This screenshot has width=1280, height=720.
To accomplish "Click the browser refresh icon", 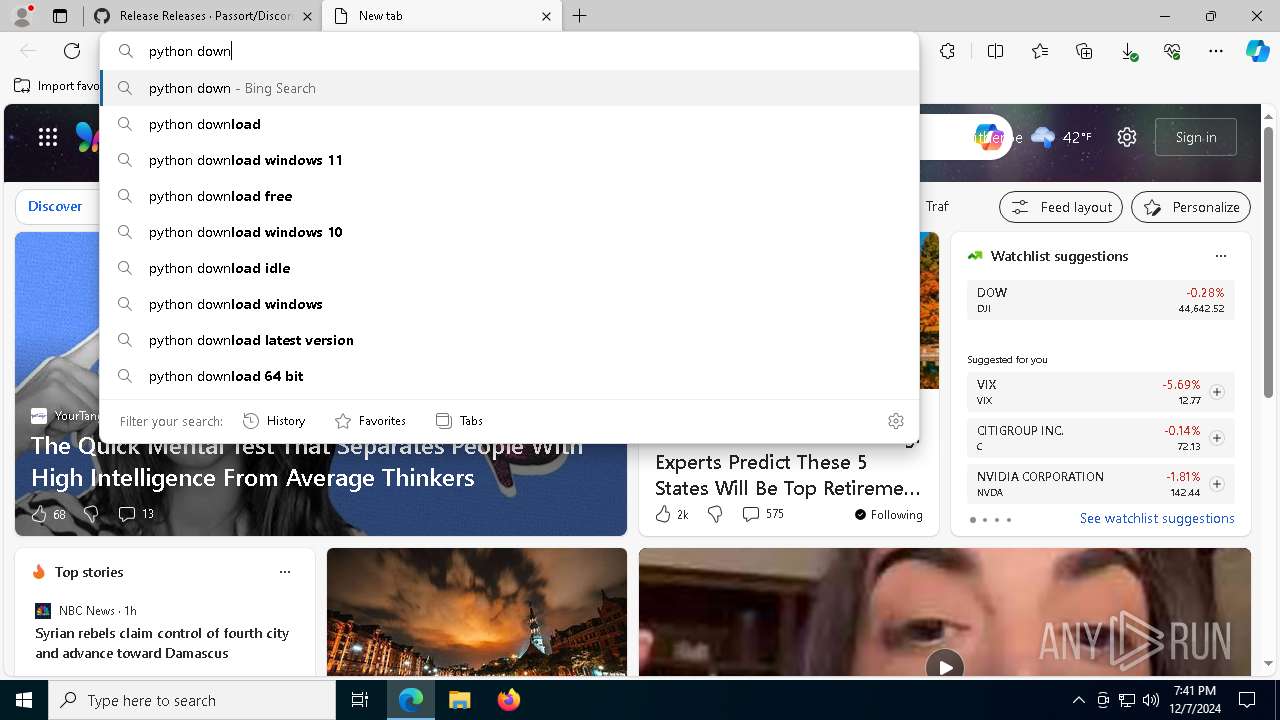I will point(72,51).
